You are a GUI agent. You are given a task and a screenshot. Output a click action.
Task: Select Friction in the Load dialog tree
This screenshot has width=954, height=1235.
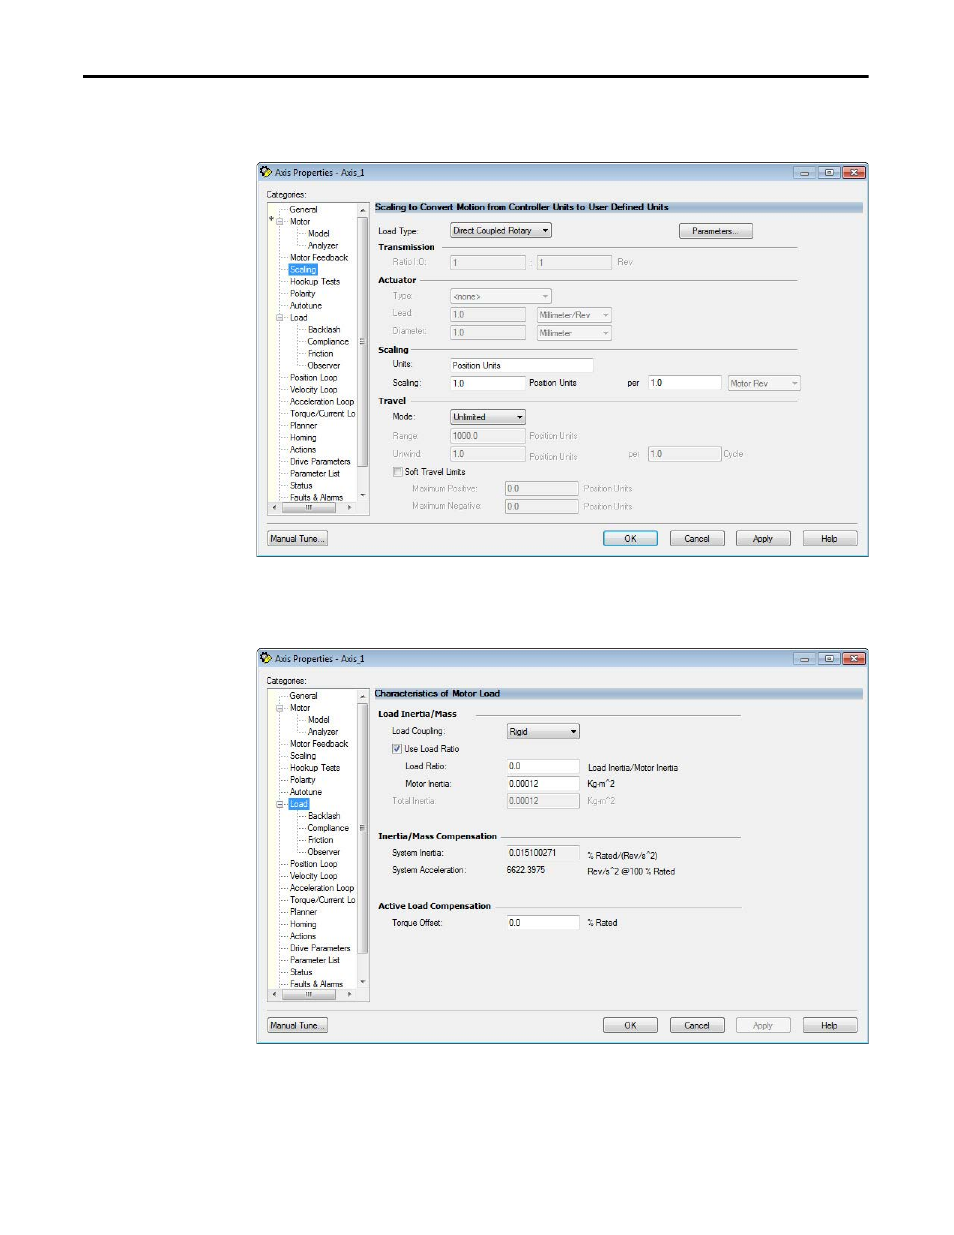click(x=321, y=840)
